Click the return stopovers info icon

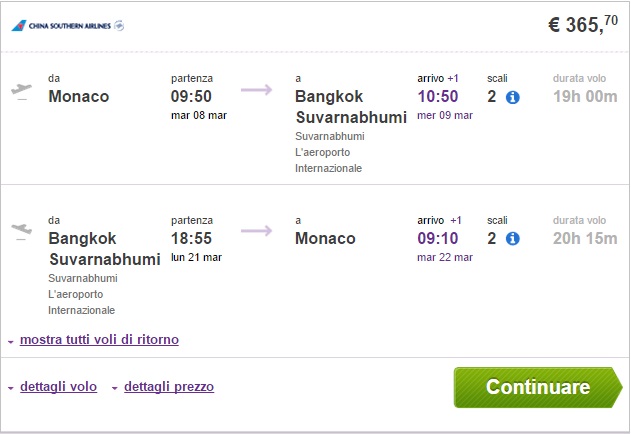click(x=513, y=238)
